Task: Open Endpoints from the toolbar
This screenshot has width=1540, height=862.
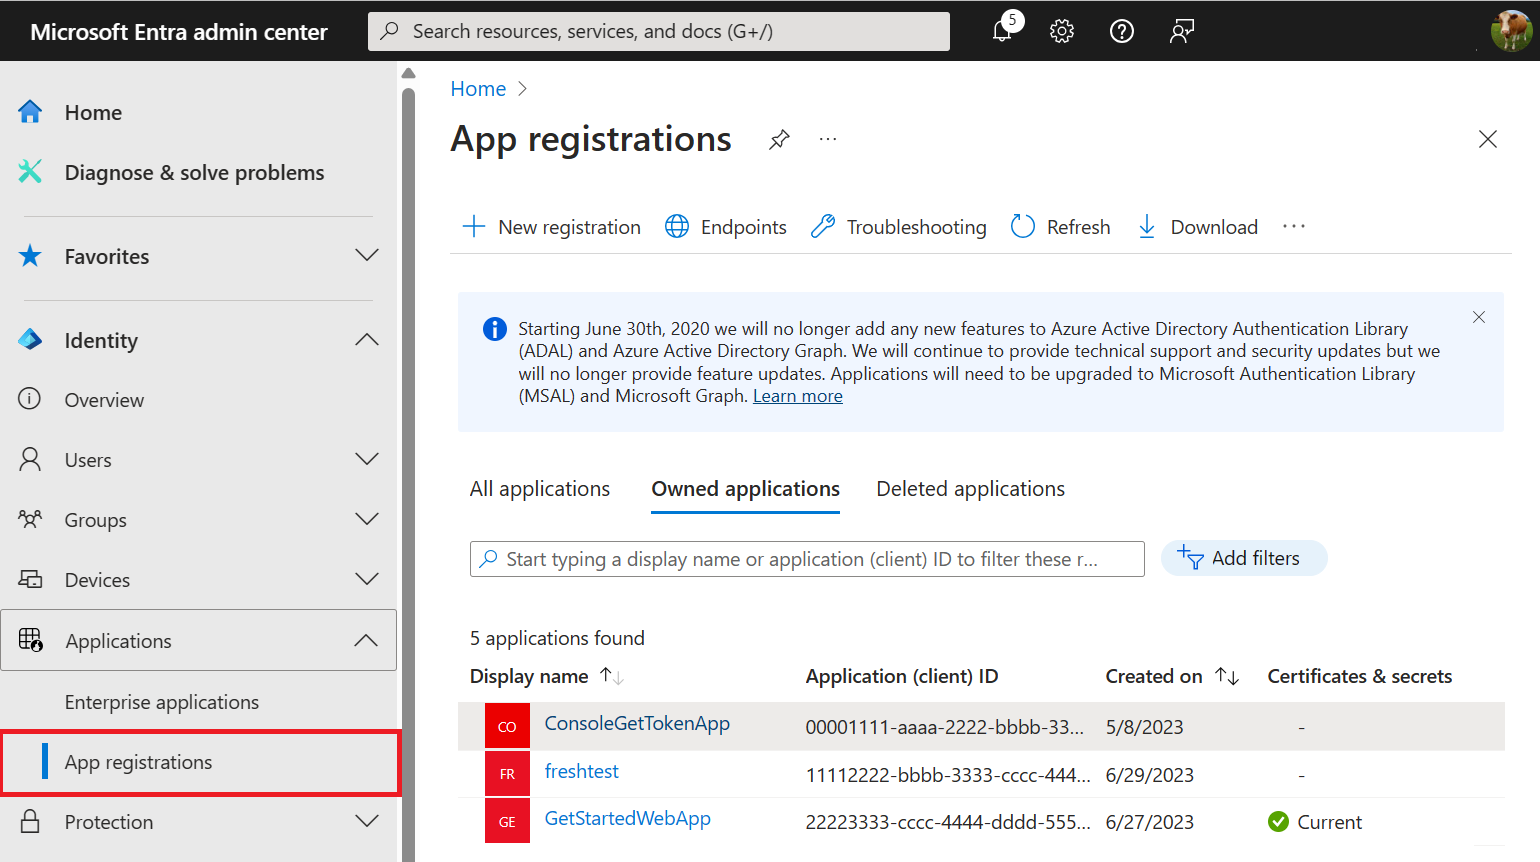Action: point(726,227)
